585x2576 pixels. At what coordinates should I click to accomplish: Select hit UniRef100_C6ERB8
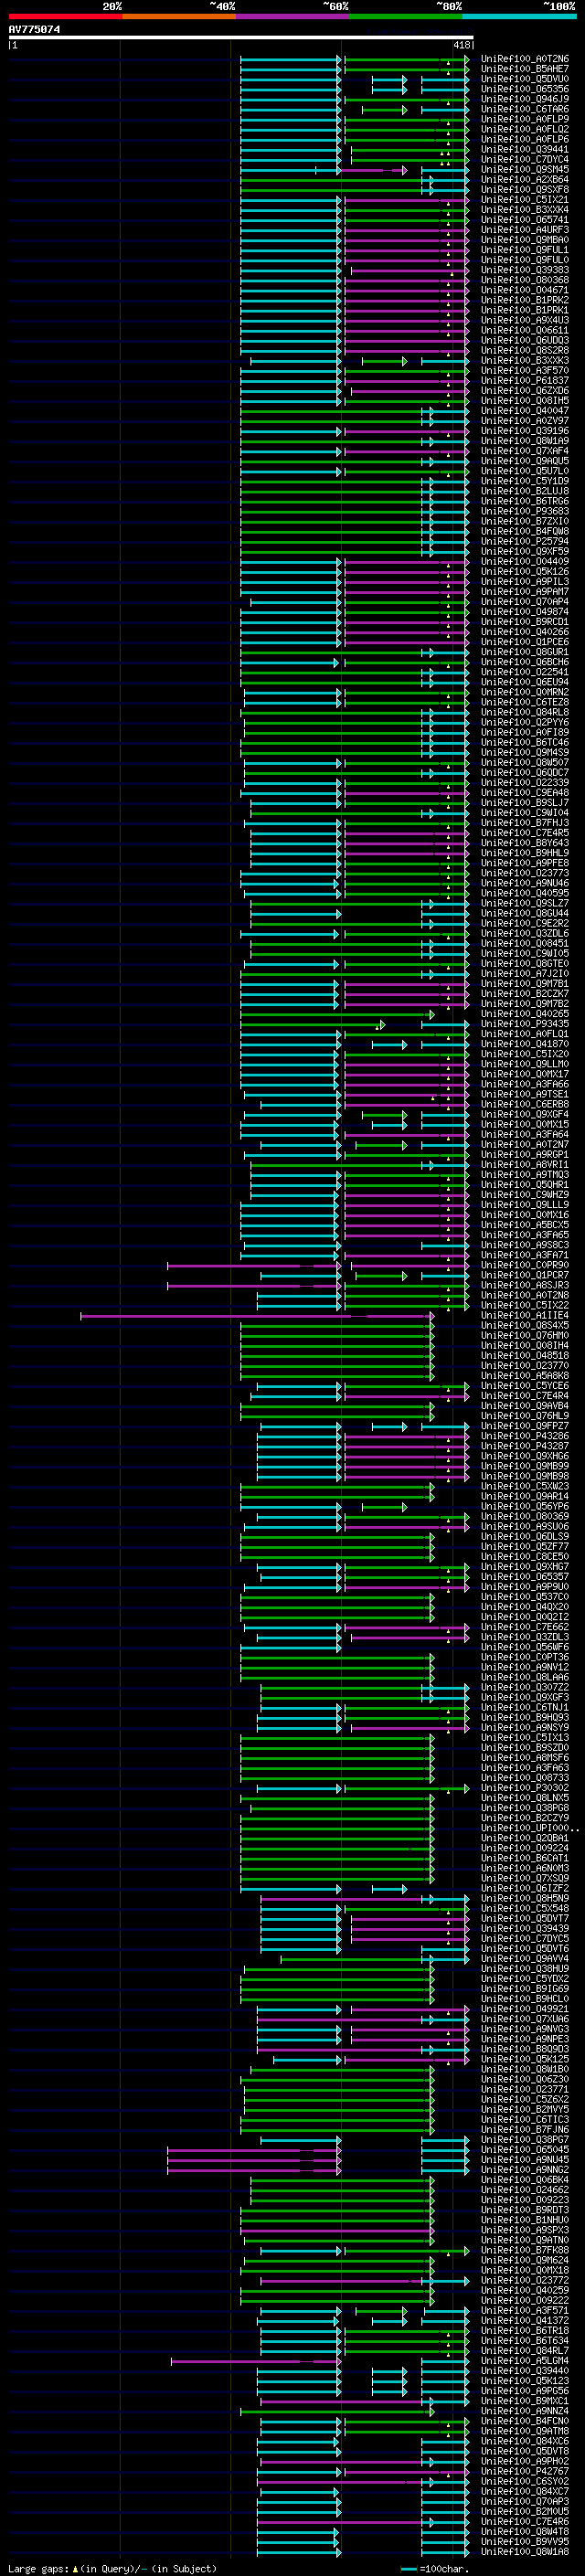525,1104
